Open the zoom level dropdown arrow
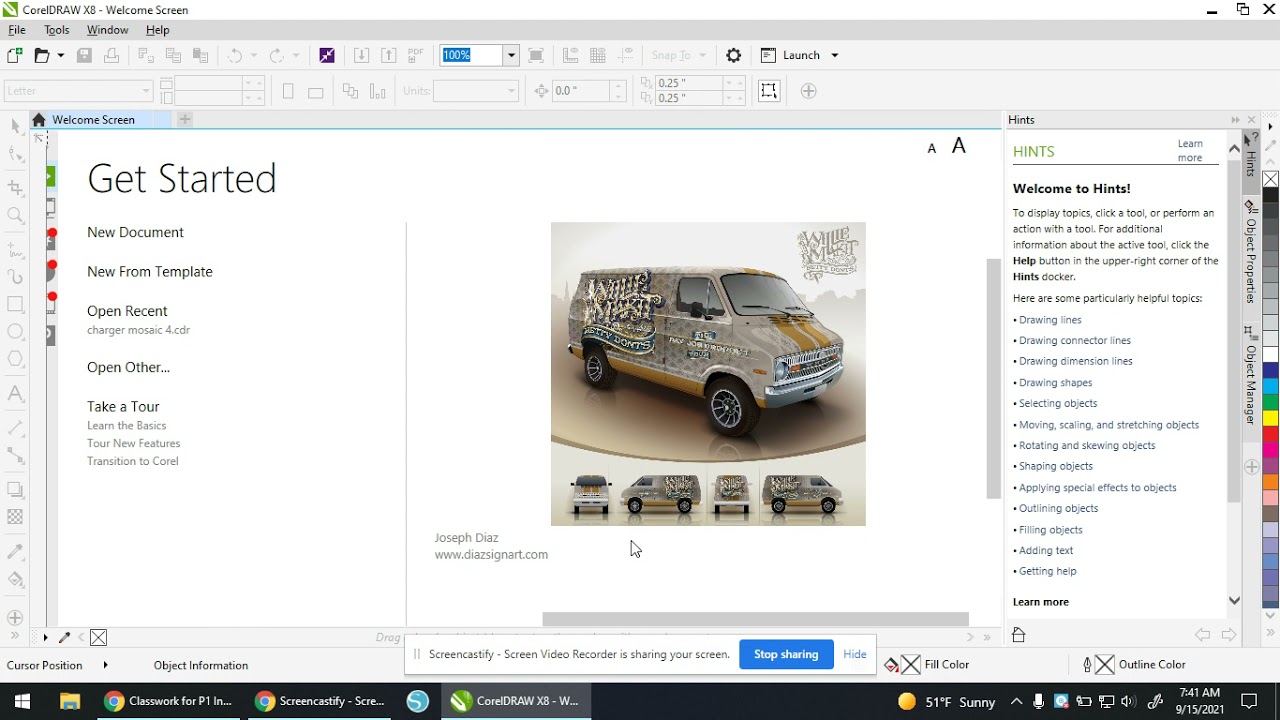1280x720 pixels. [x=511, y=55]
